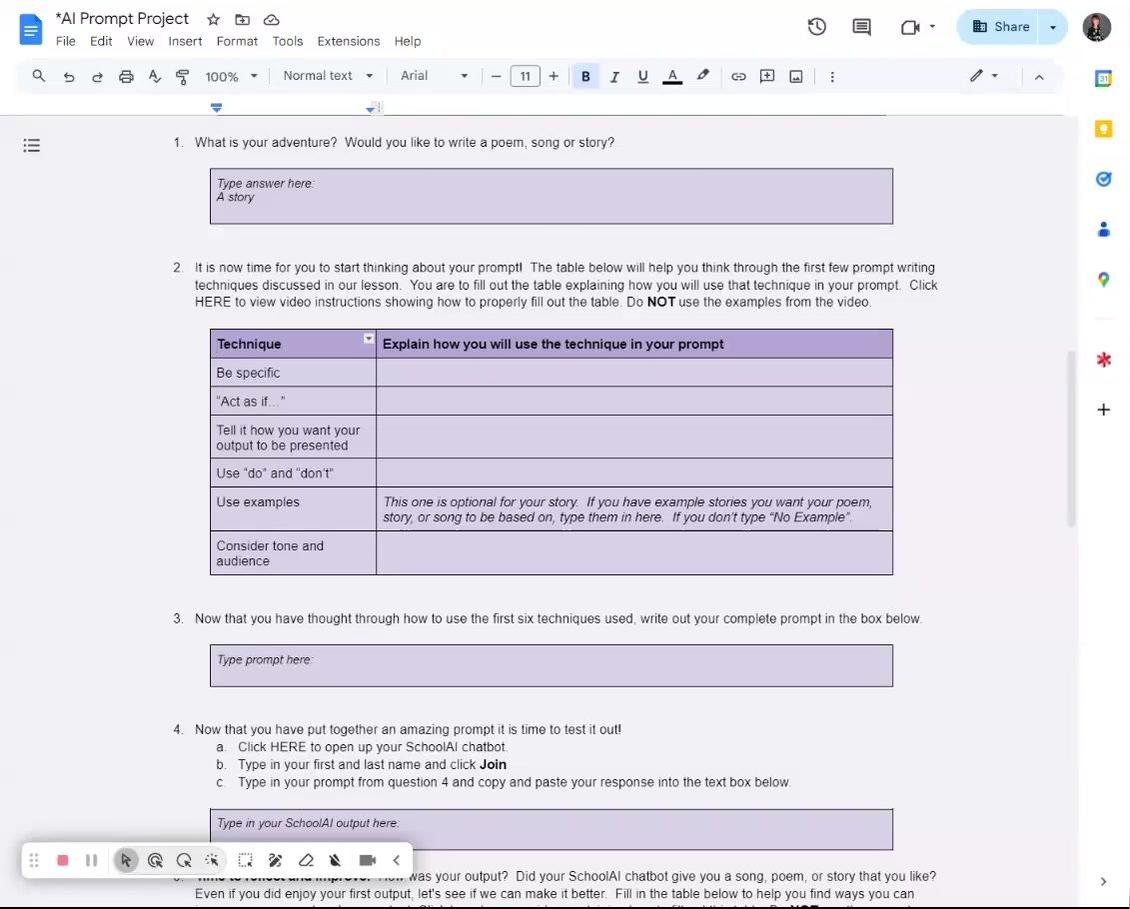1130x909 pixels.
Task: Open the zoom 100% dropdown
Action: 231,76
